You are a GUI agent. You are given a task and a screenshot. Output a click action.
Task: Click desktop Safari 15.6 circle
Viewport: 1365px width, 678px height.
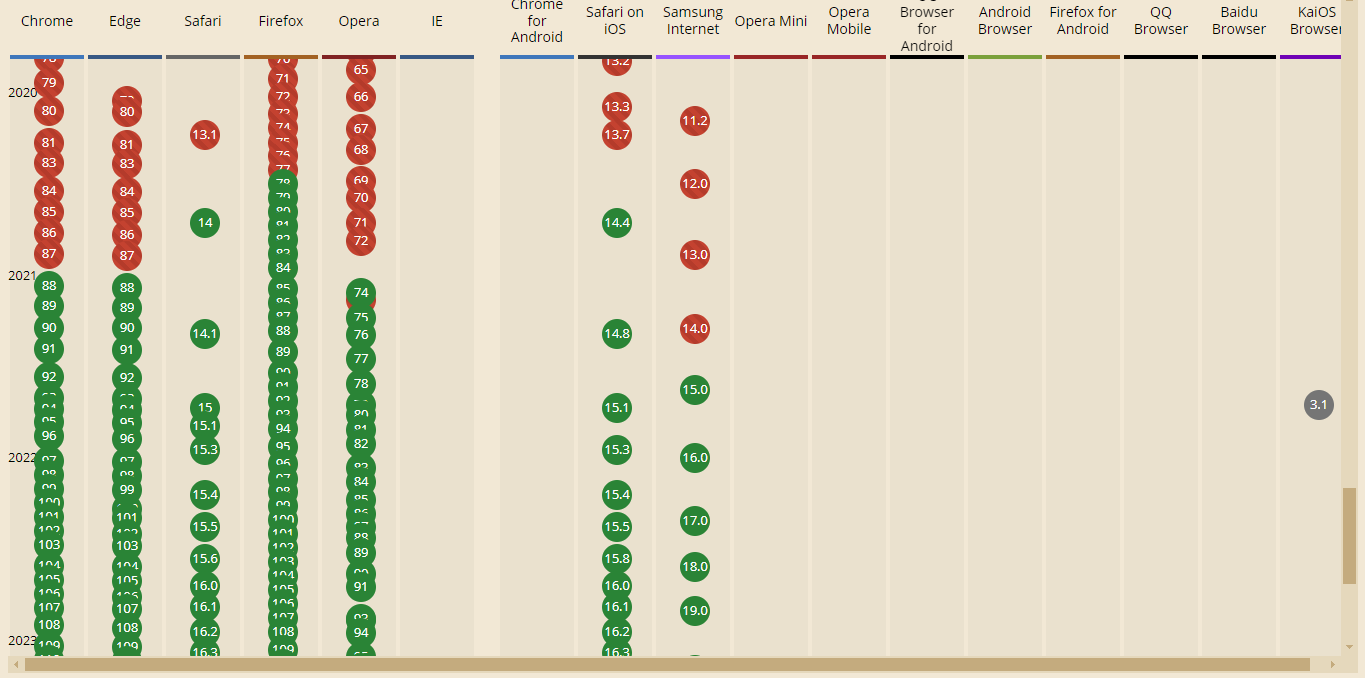(x=205, y=558)
